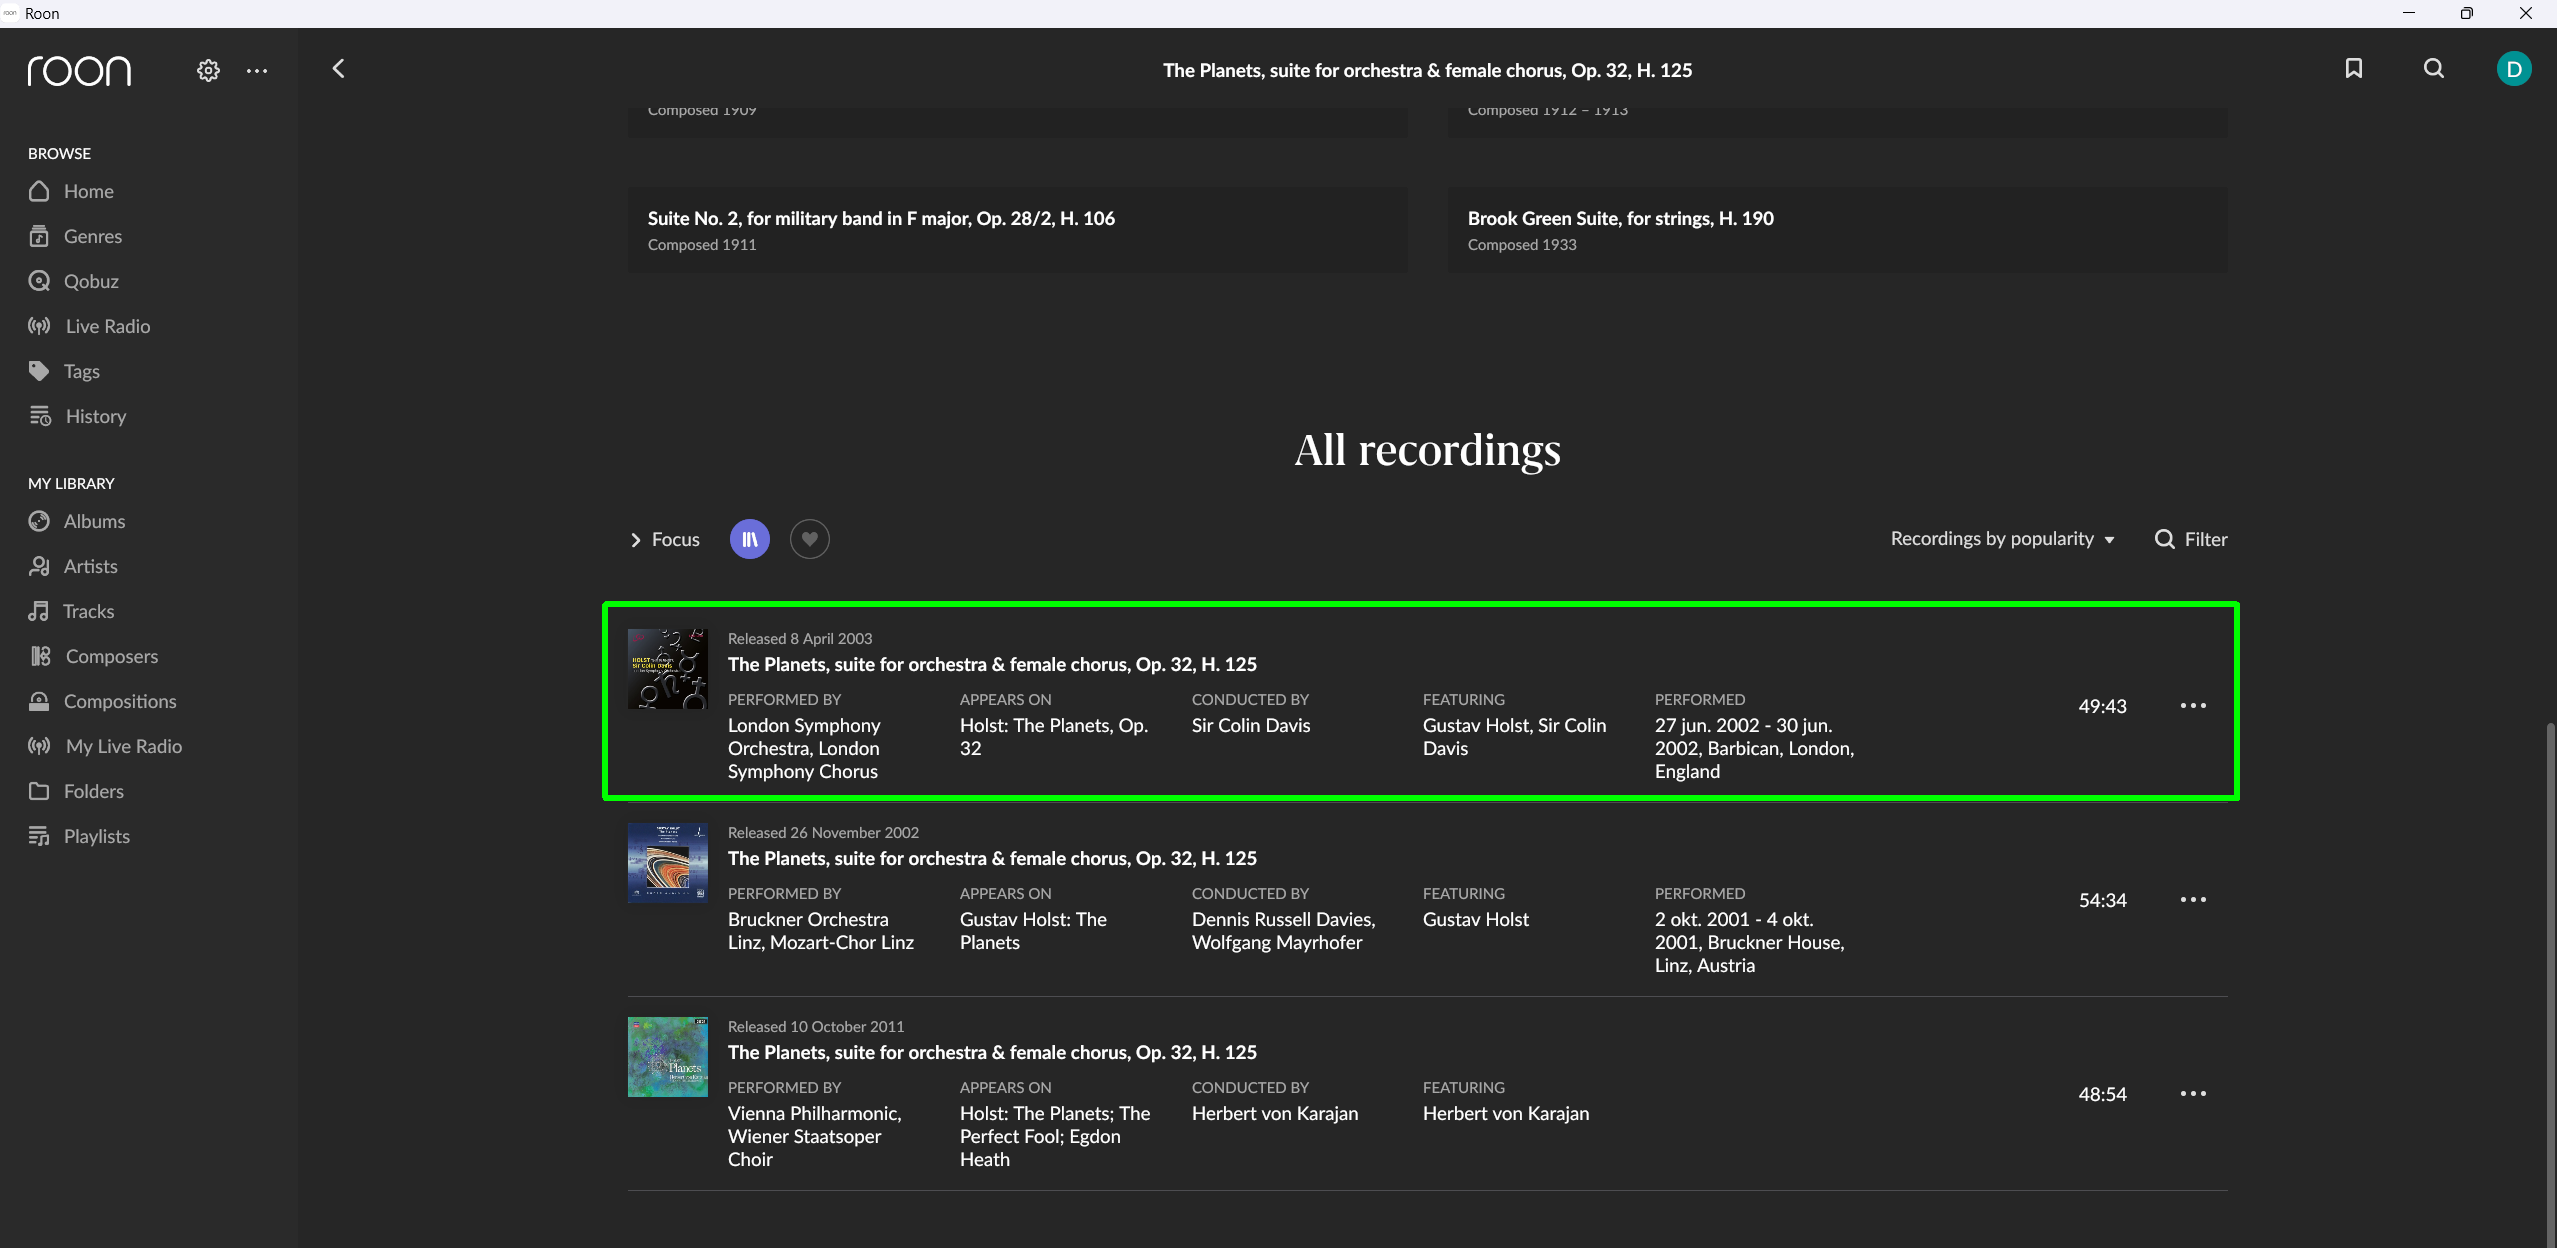The height and width of the screenshot is (1248, 2557).
Task: Click the Artists library icon
Action: (39, 566)
